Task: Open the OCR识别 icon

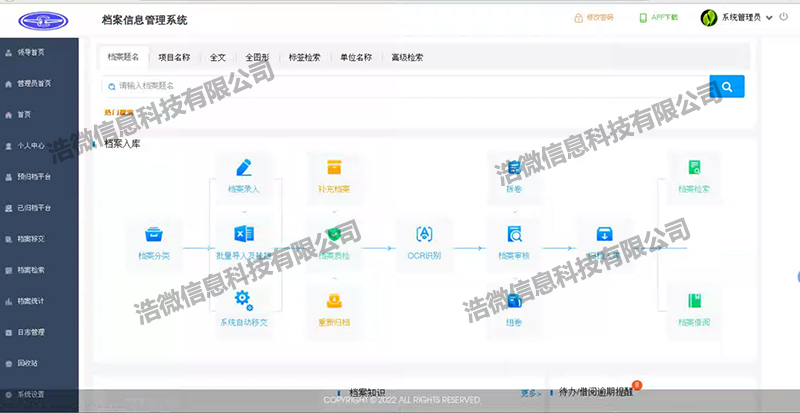Action: [424, 234]
